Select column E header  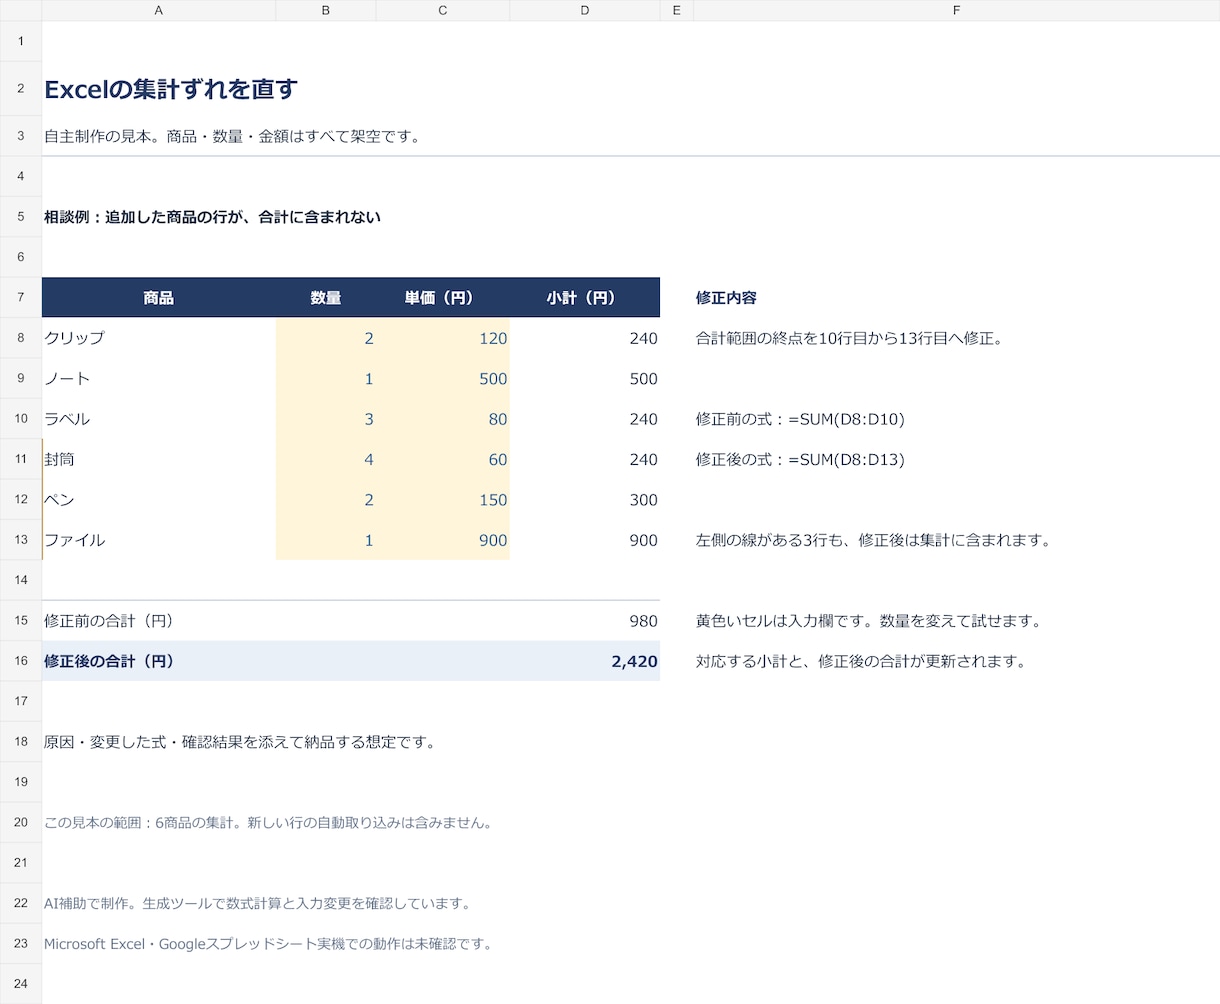(677, 10)
